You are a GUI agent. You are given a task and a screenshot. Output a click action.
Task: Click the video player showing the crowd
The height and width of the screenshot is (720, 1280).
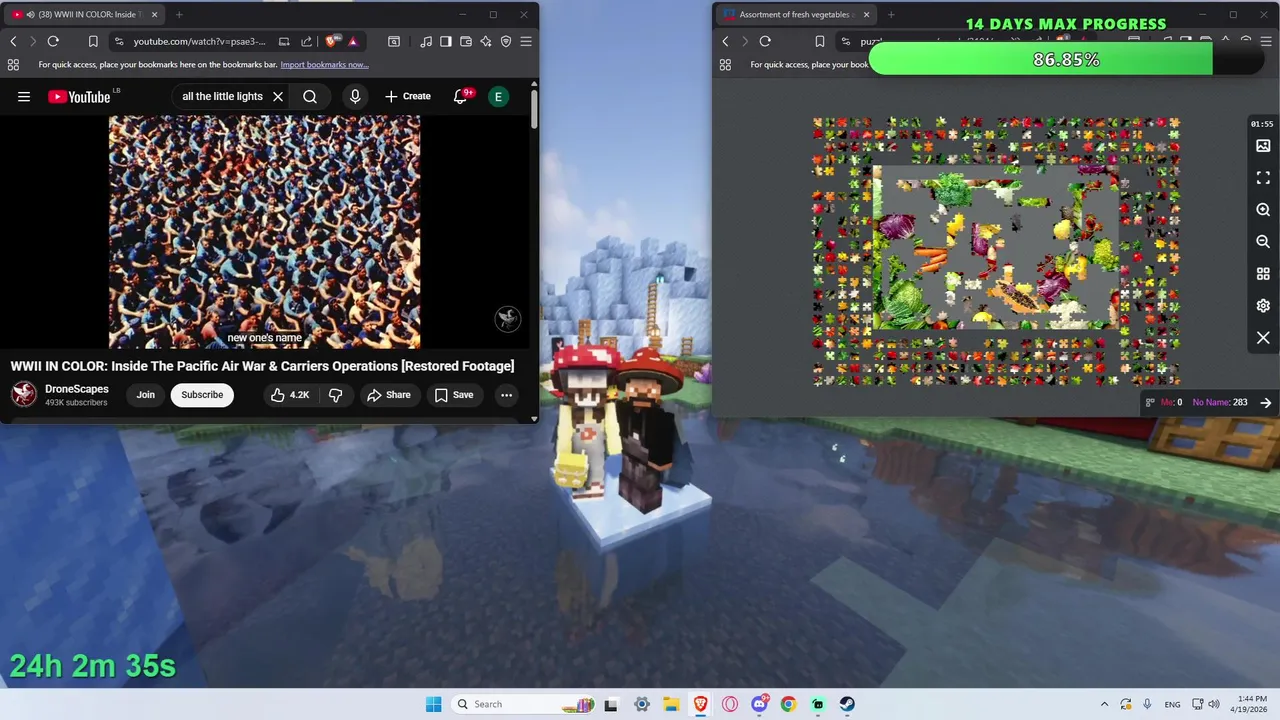(x=264, y=232)
